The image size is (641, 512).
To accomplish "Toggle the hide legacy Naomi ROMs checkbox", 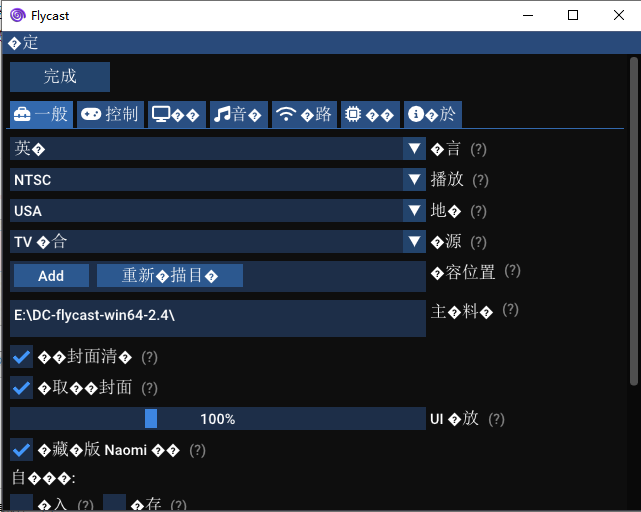I will 21,450.
